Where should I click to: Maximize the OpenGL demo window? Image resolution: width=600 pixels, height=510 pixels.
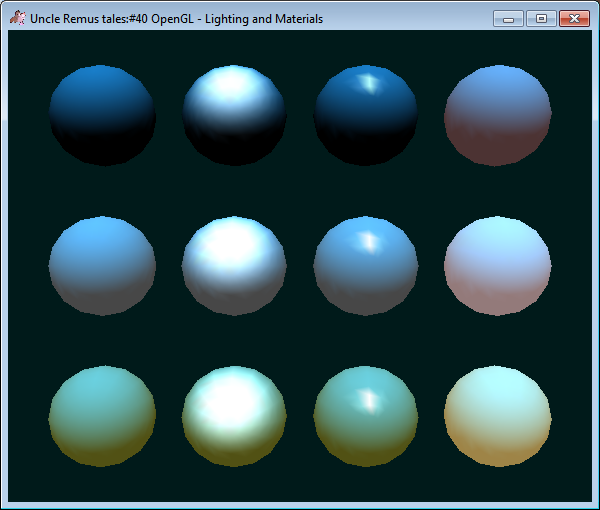click(541, 18)
